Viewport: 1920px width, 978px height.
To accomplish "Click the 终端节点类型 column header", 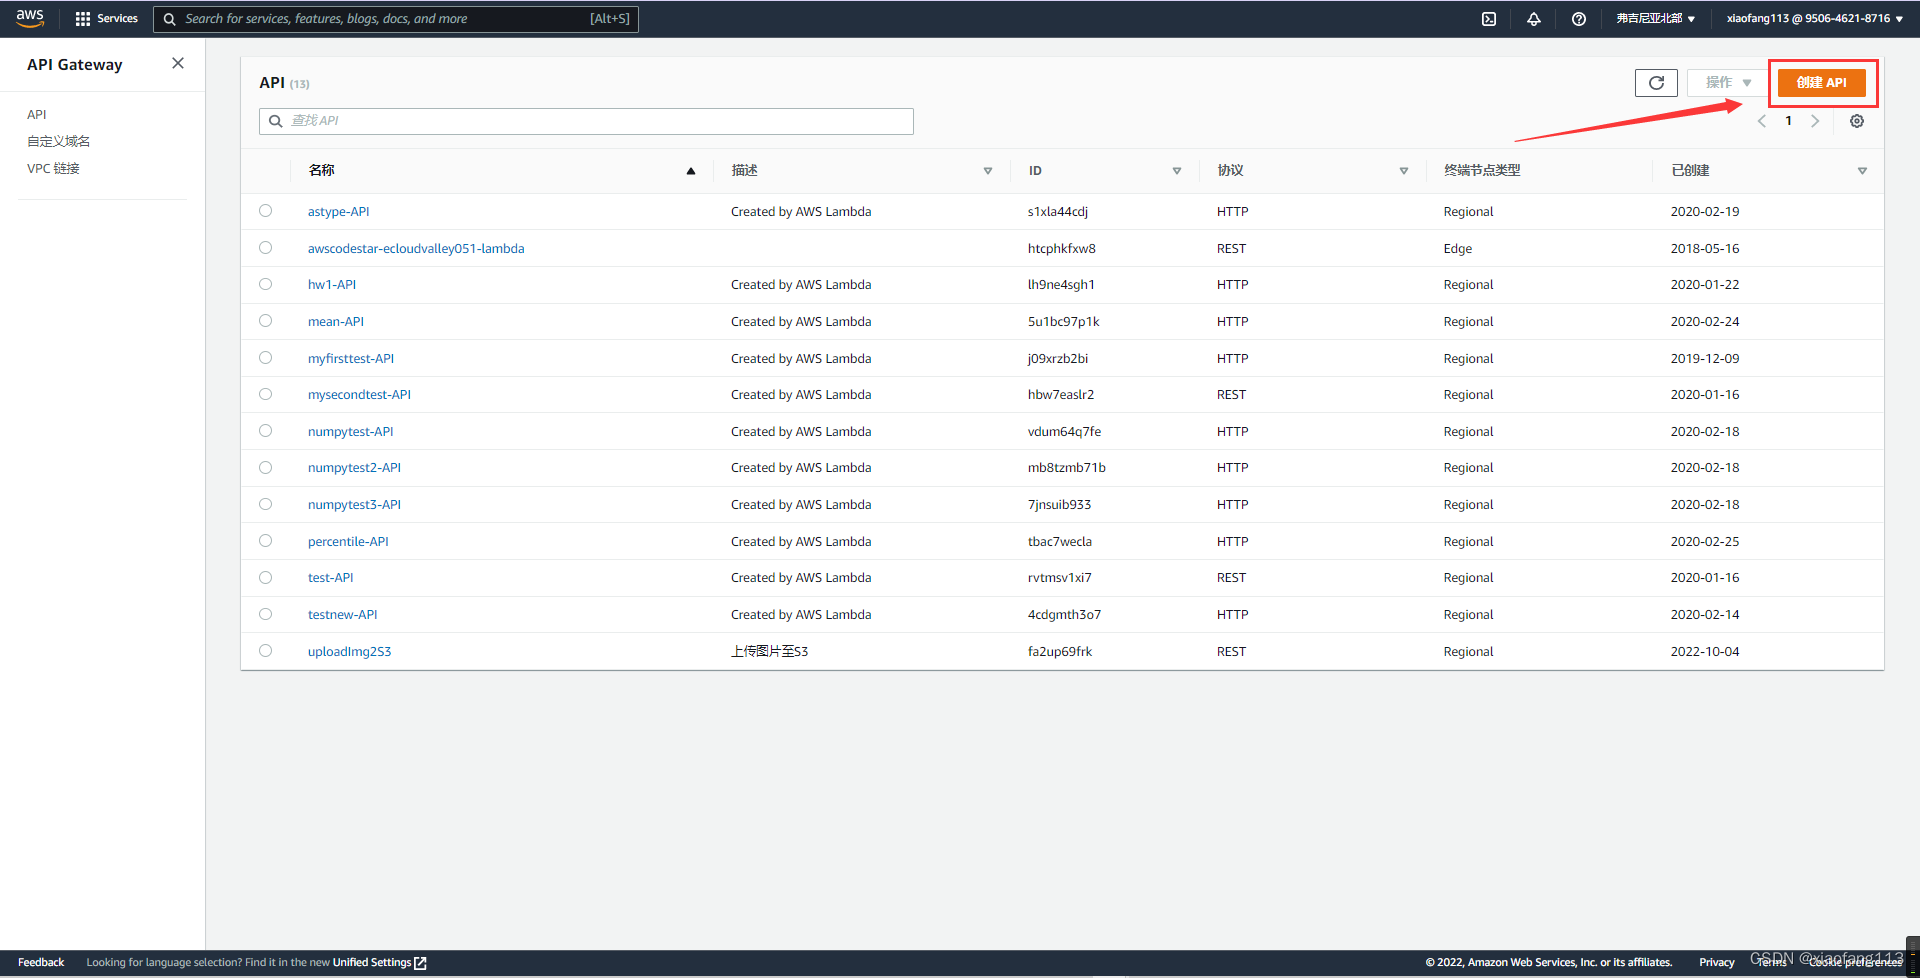I will click(x=1482, y=171).
